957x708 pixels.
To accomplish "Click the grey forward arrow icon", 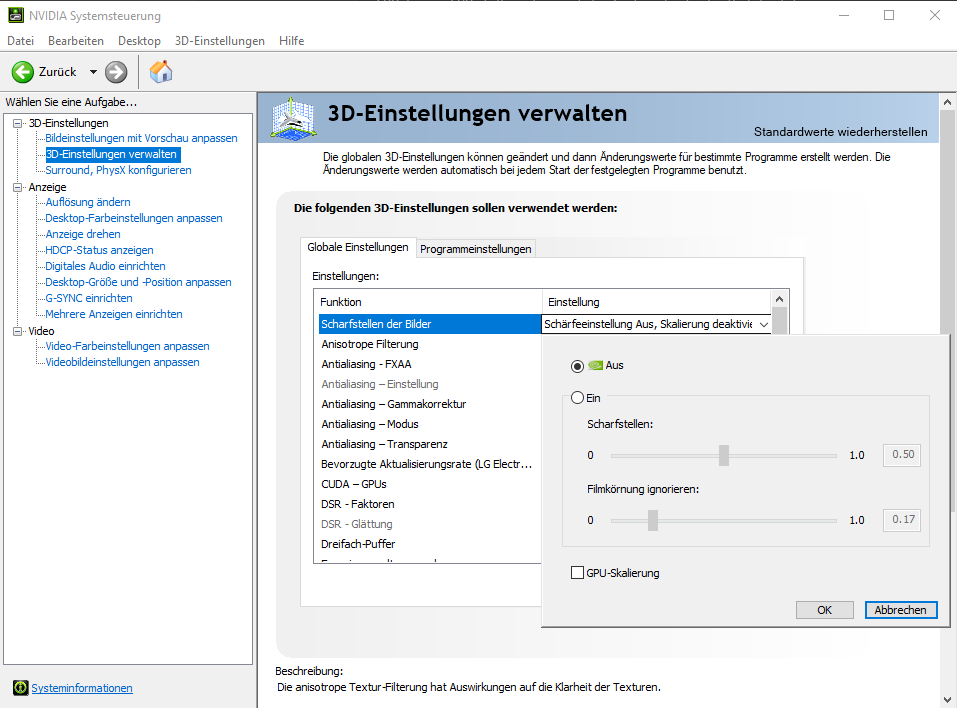I will (x=116, y=72).
